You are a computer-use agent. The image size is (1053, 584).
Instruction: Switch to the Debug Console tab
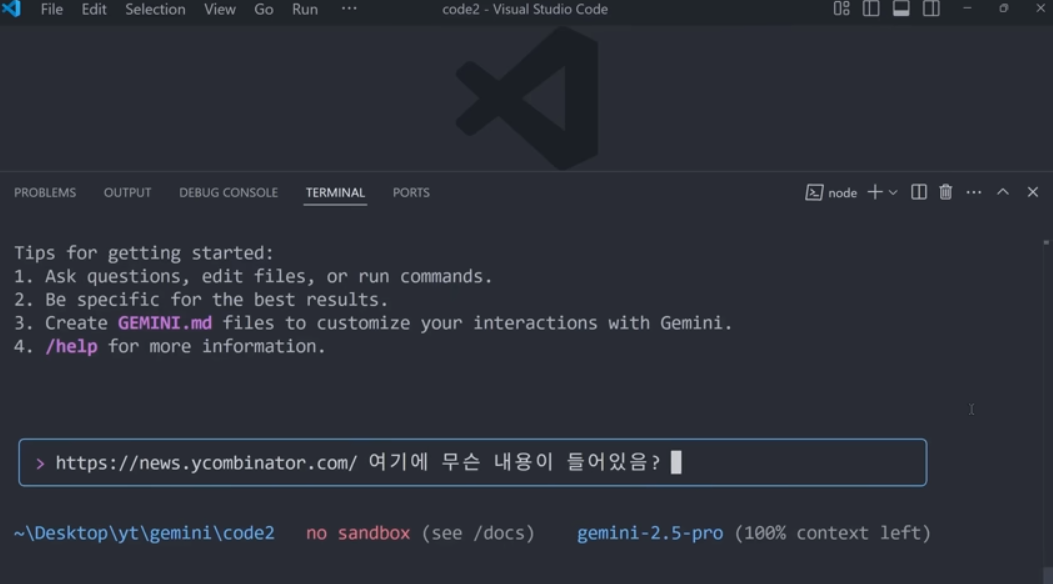[228, 193]
